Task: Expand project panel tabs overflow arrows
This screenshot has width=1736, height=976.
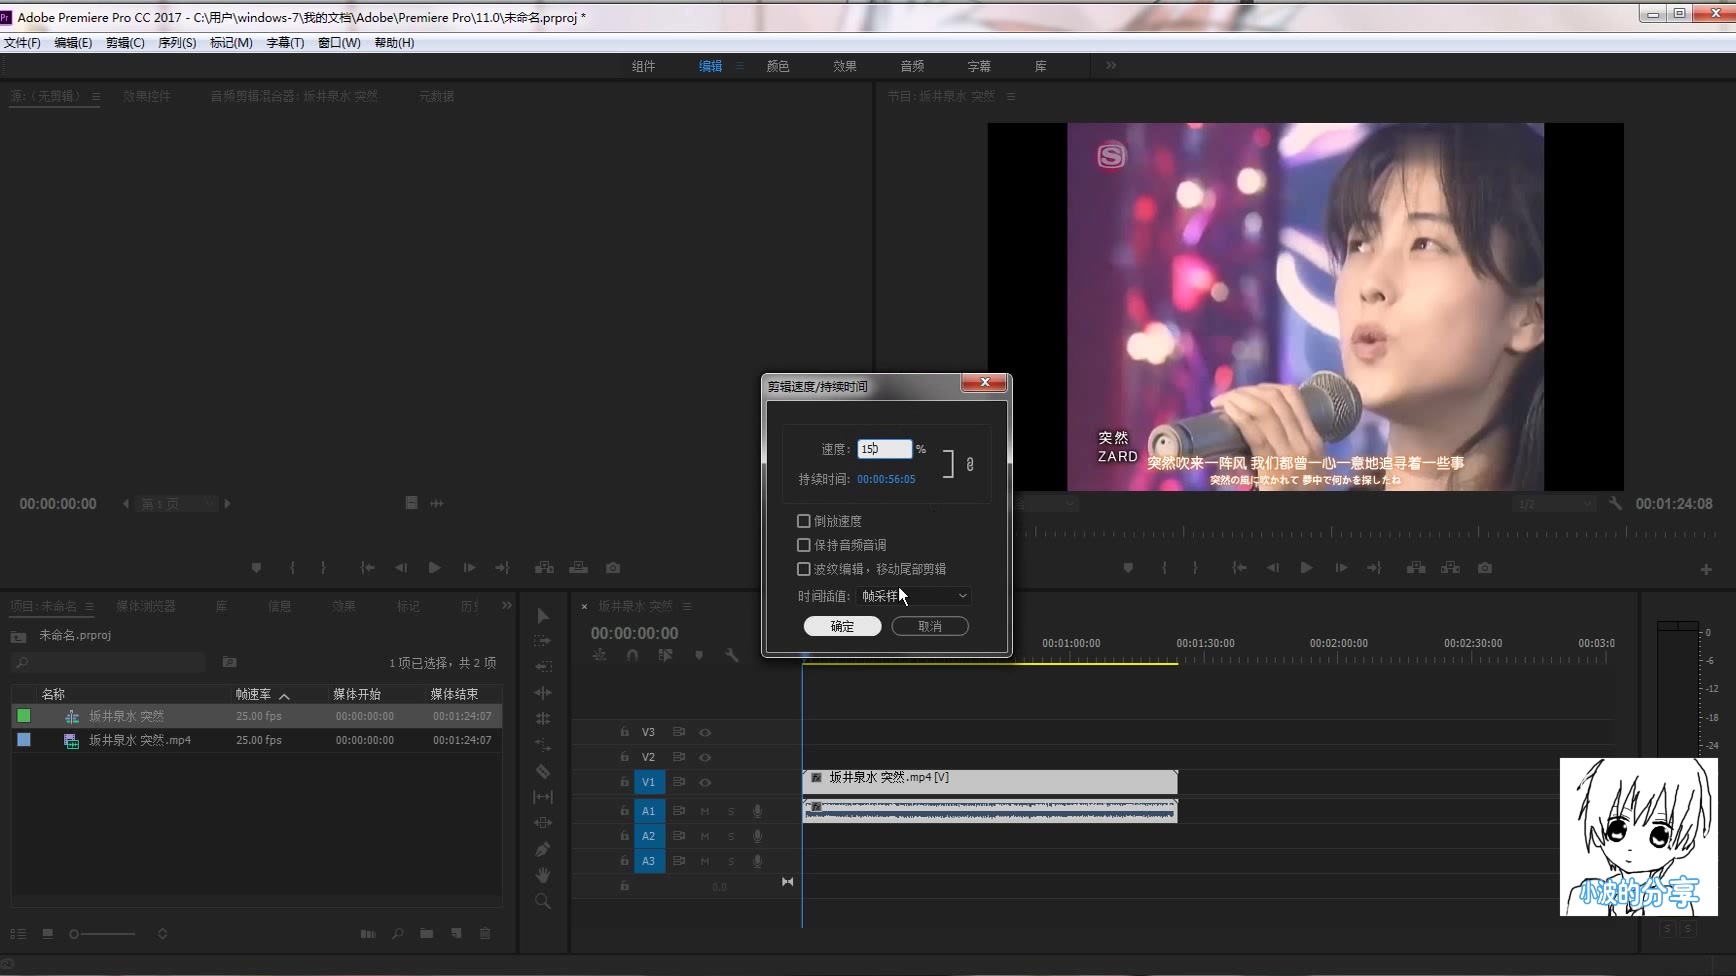Action: [507, 606]
